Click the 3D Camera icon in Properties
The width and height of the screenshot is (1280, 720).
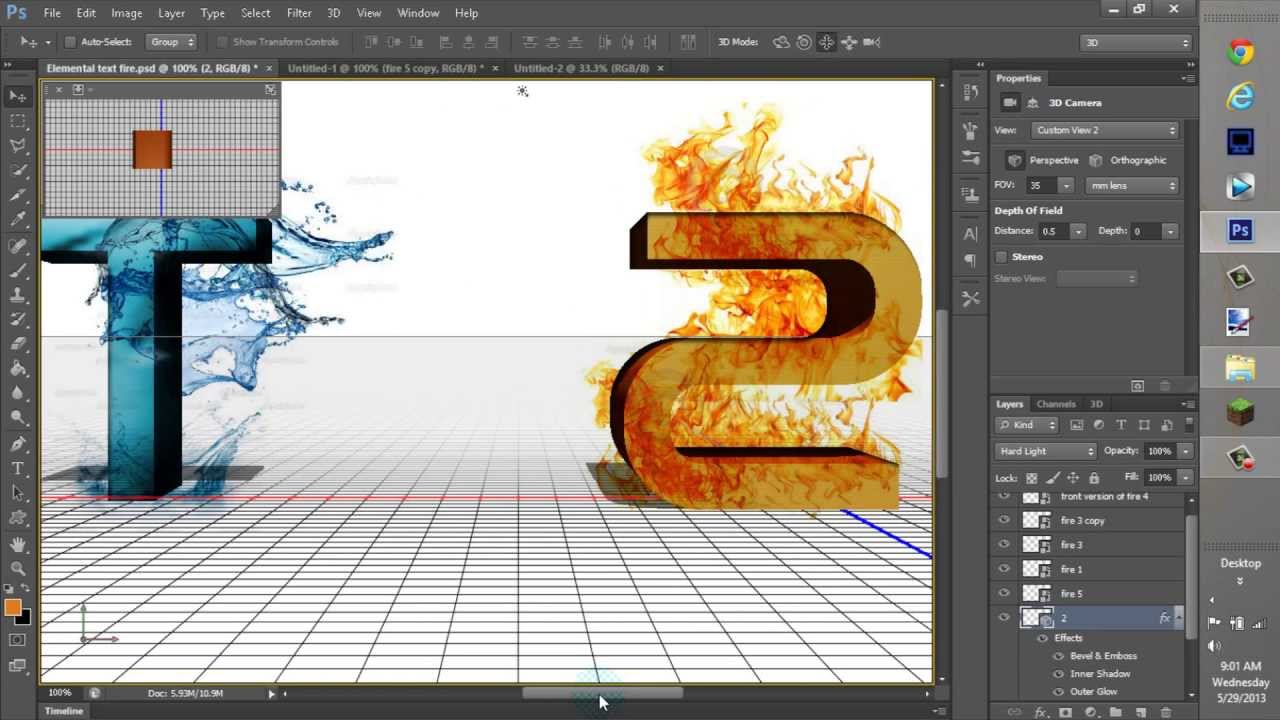(x=1010, y=102)
